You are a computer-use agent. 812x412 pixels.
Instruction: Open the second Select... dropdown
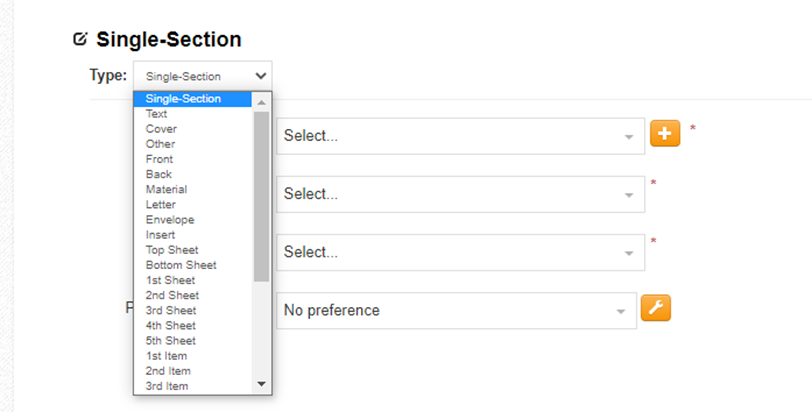tap(460, 194)
